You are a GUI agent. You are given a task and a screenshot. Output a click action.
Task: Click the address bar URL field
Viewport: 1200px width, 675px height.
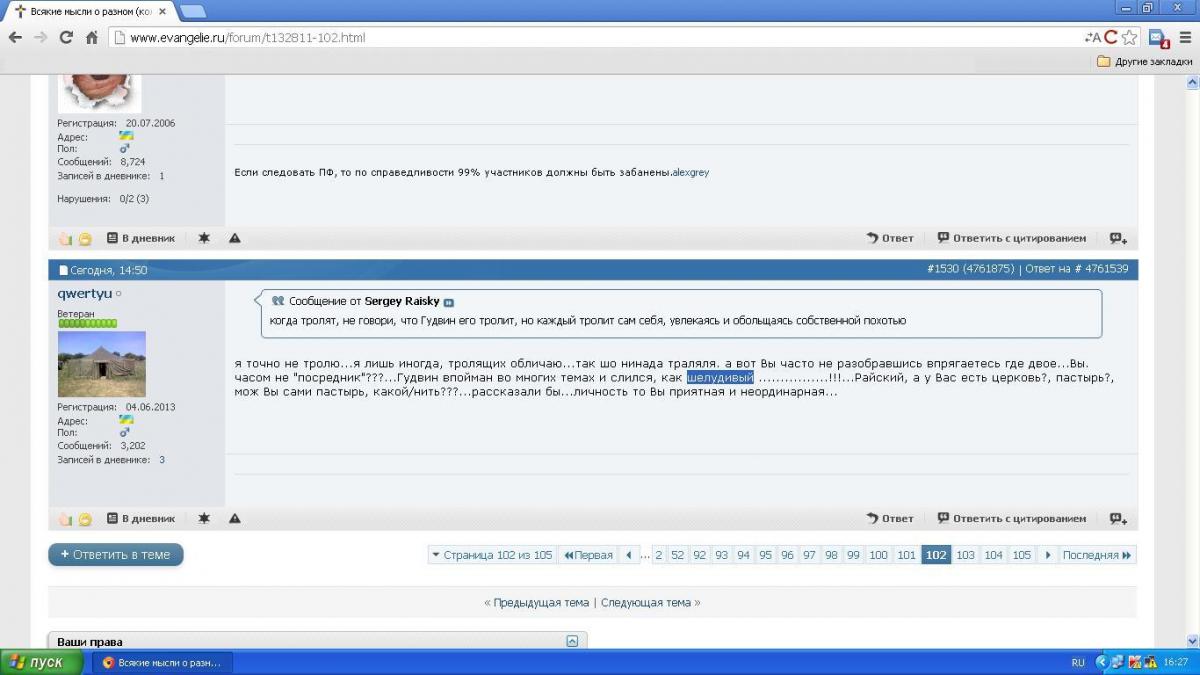600,38
